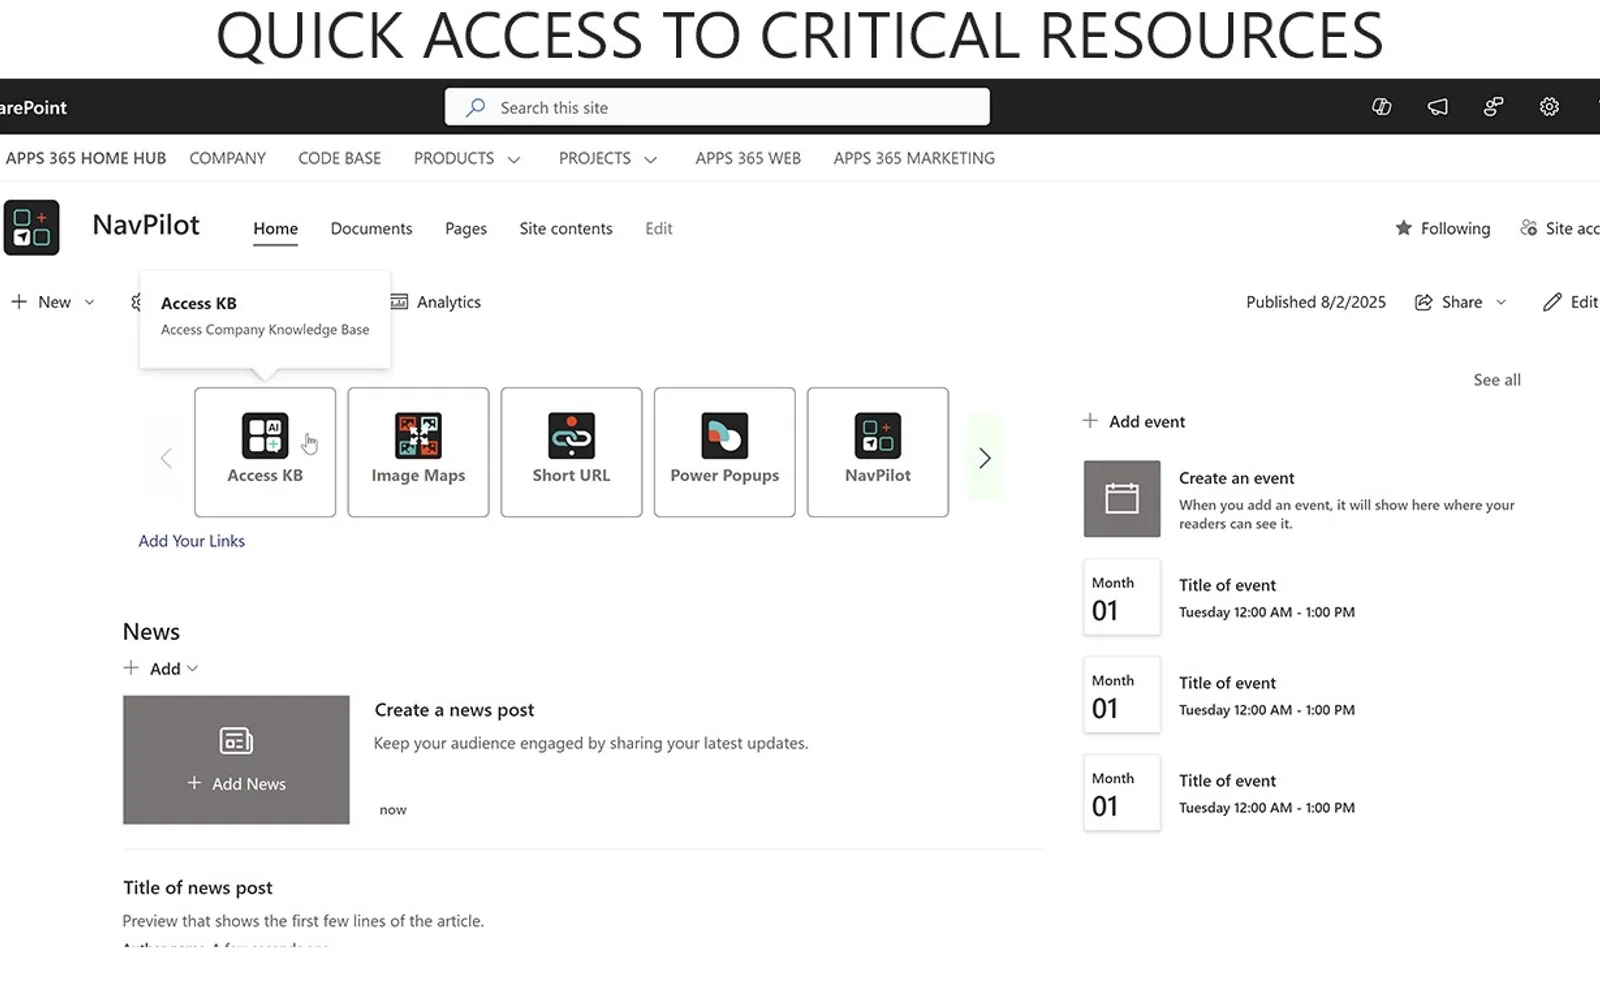Click the Edit navigation link
This screenshot has height=1000, width=1600.
(x=659, y=228)
